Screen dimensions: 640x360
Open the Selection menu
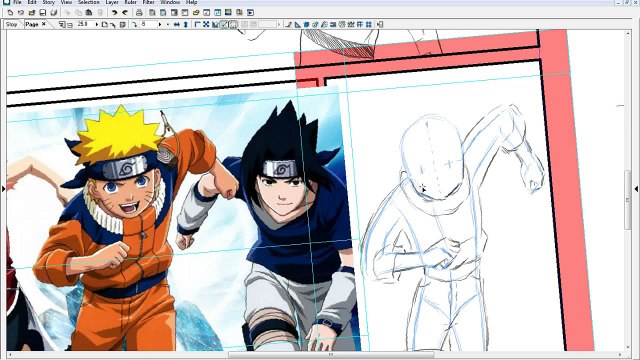(89, 2)
